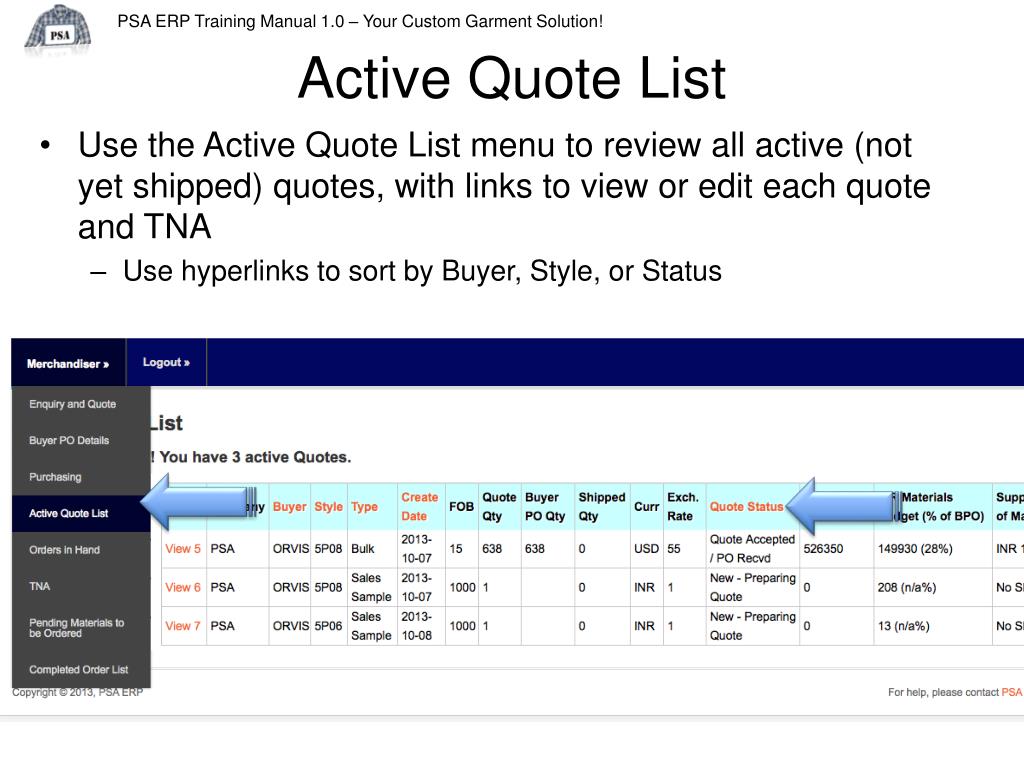Open the Merchandiser menu
Screen dimensions: 1024x768
coord(68,364)
